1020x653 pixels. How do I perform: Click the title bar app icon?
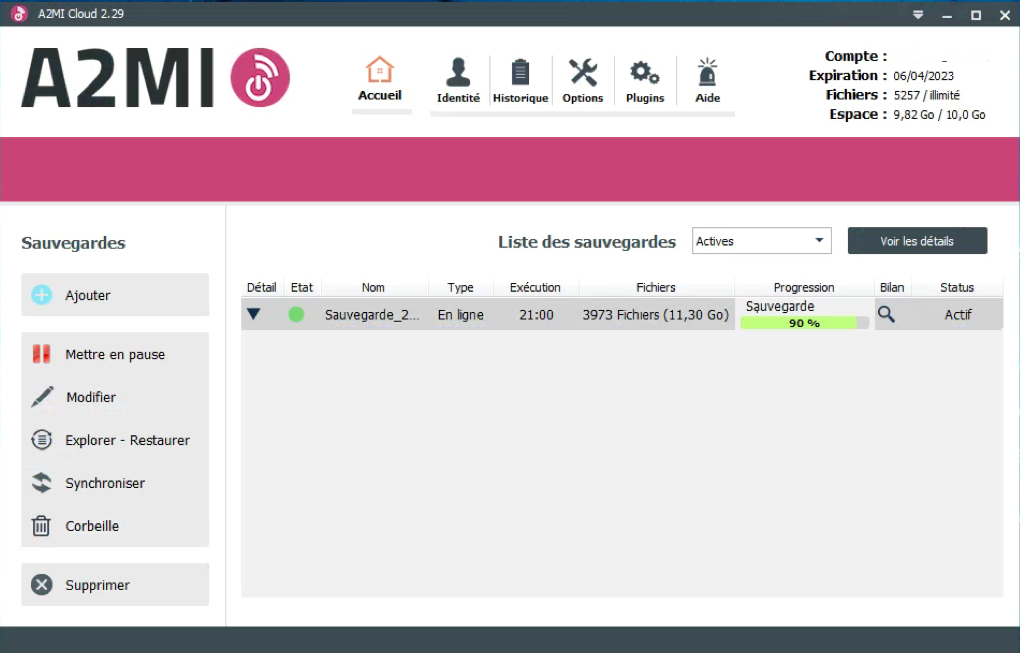click(19, 13)
